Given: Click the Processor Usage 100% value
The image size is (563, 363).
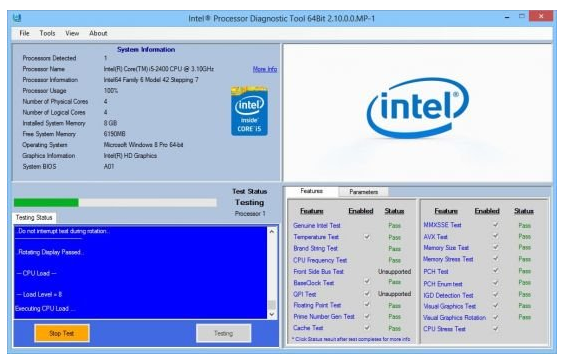Looking at the screenshot, I should [x=111, y=90].
